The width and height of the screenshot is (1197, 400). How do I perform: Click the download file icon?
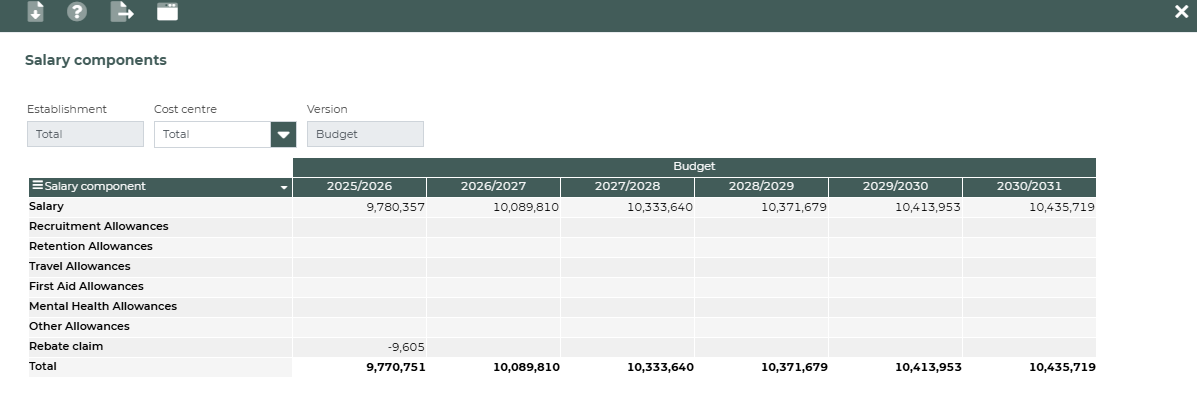[35, 12]
